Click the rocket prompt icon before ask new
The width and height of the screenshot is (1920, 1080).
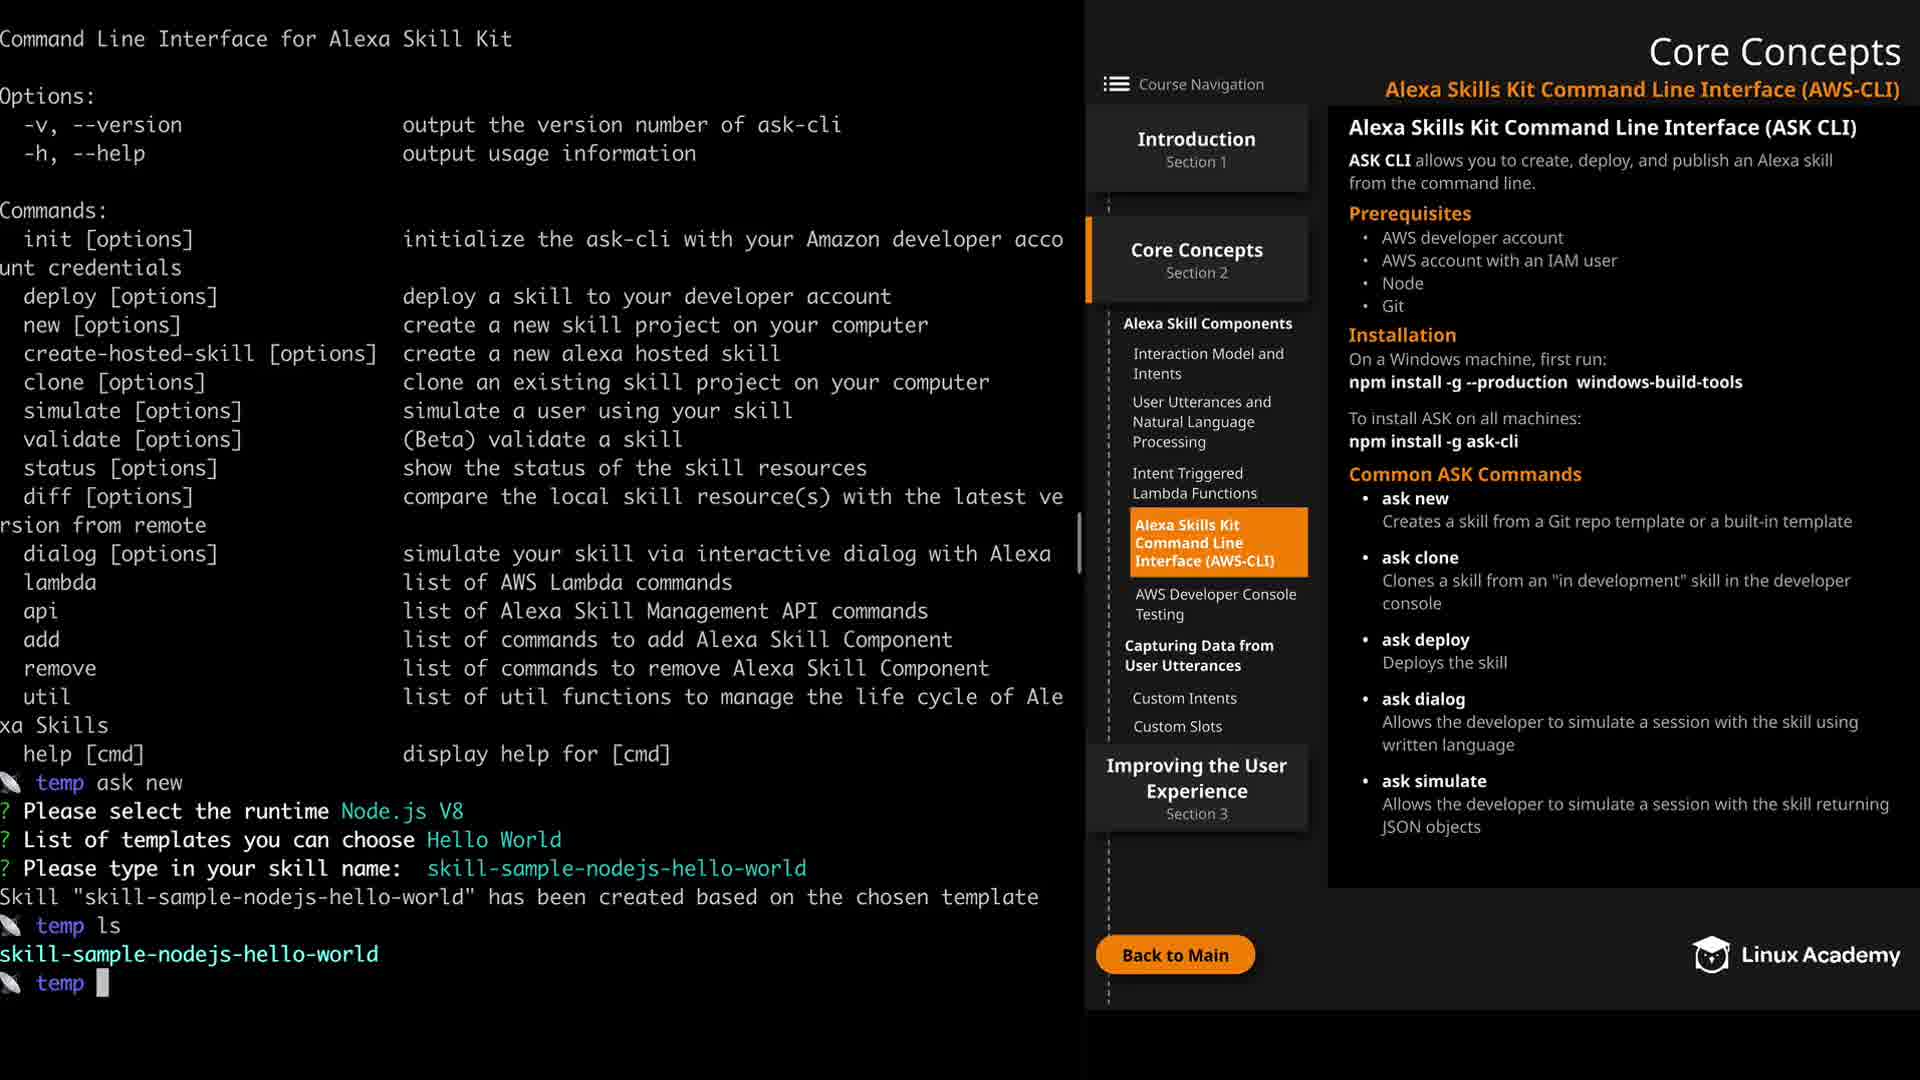coord(11,783)
